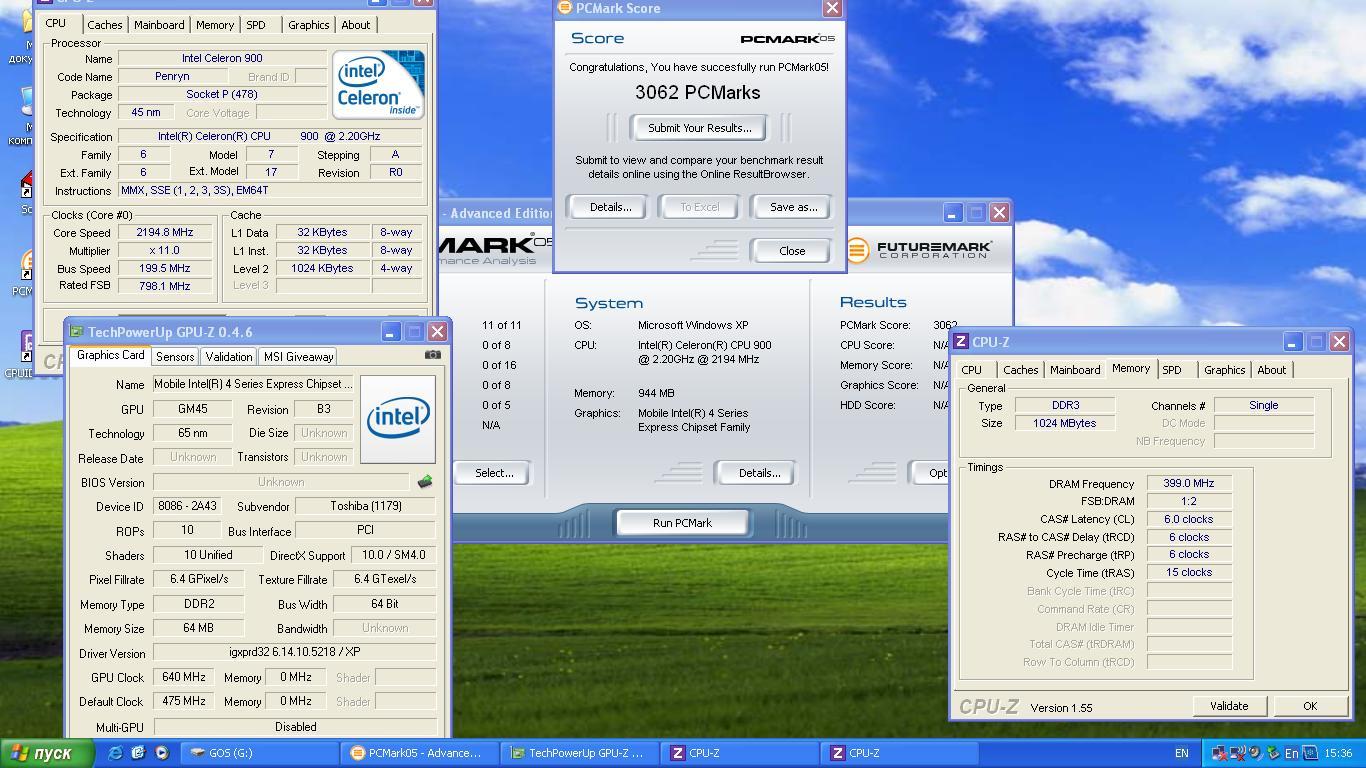This screenshot has width=1366, height=768.
Task: Click the Subvendor Toshiba (1179) field
Action: point(365,506)
